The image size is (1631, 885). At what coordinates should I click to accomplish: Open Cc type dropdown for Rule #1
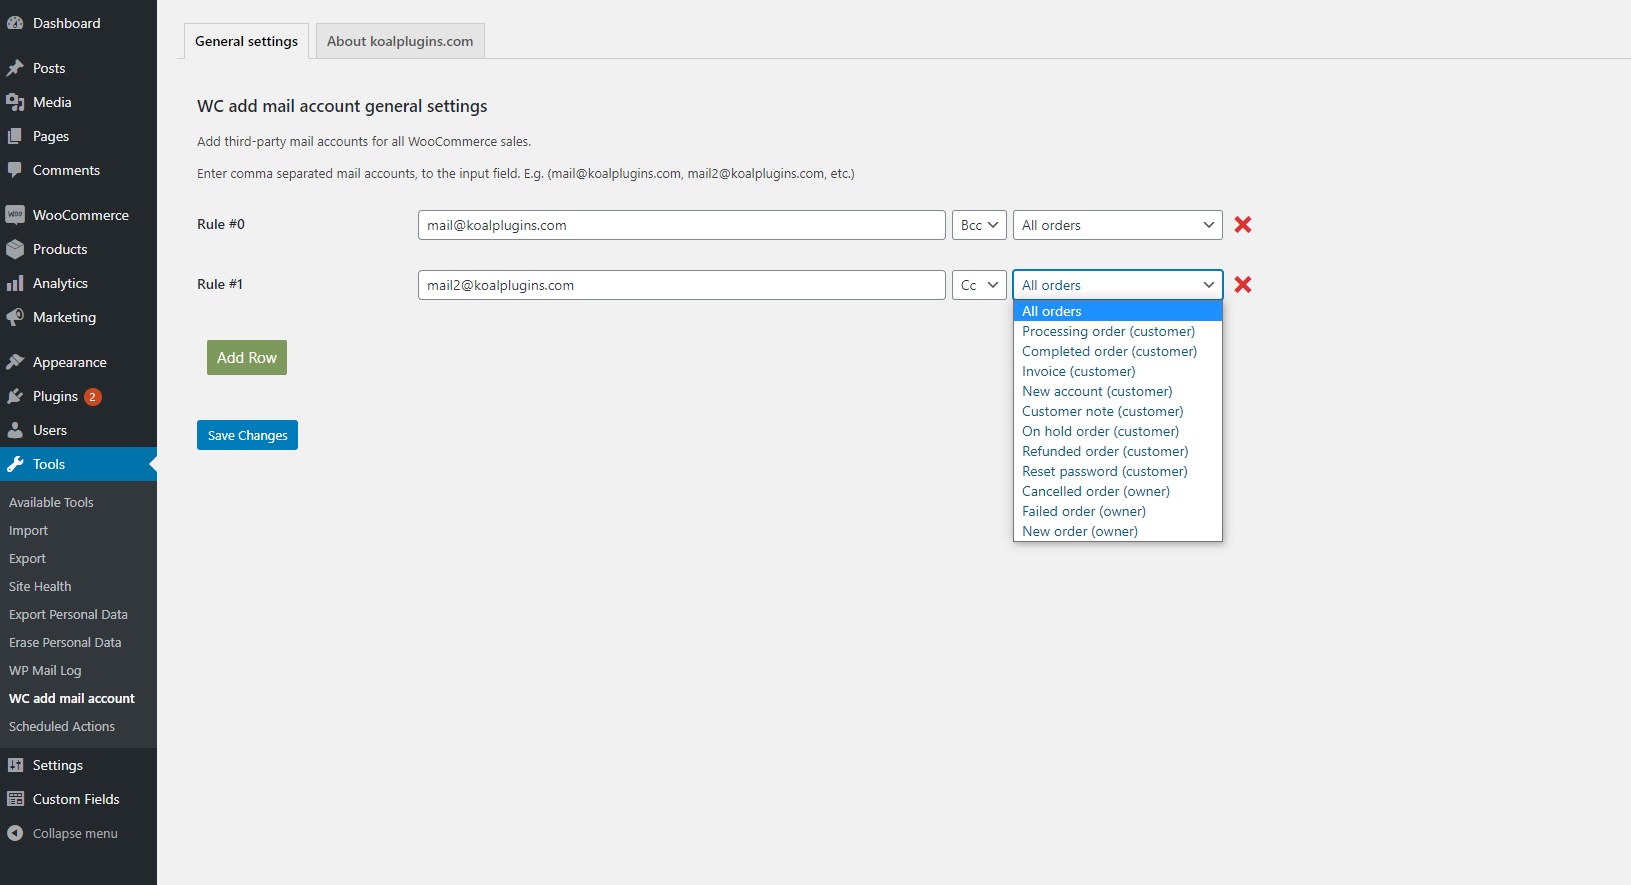tap(979, 285)
